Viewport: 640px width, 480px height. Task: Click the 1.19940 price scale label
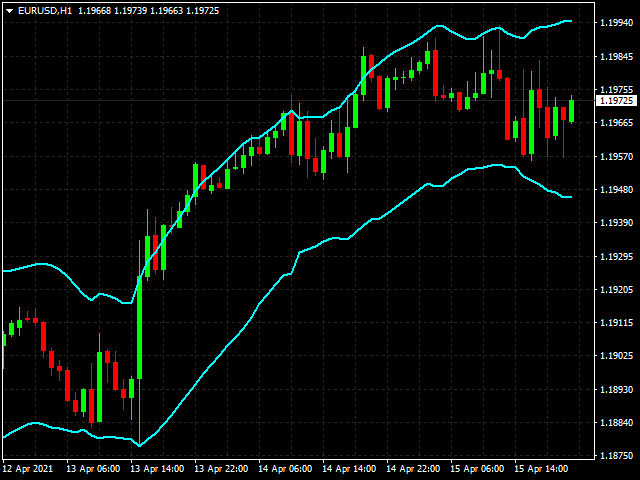click(x=616, y=23)
